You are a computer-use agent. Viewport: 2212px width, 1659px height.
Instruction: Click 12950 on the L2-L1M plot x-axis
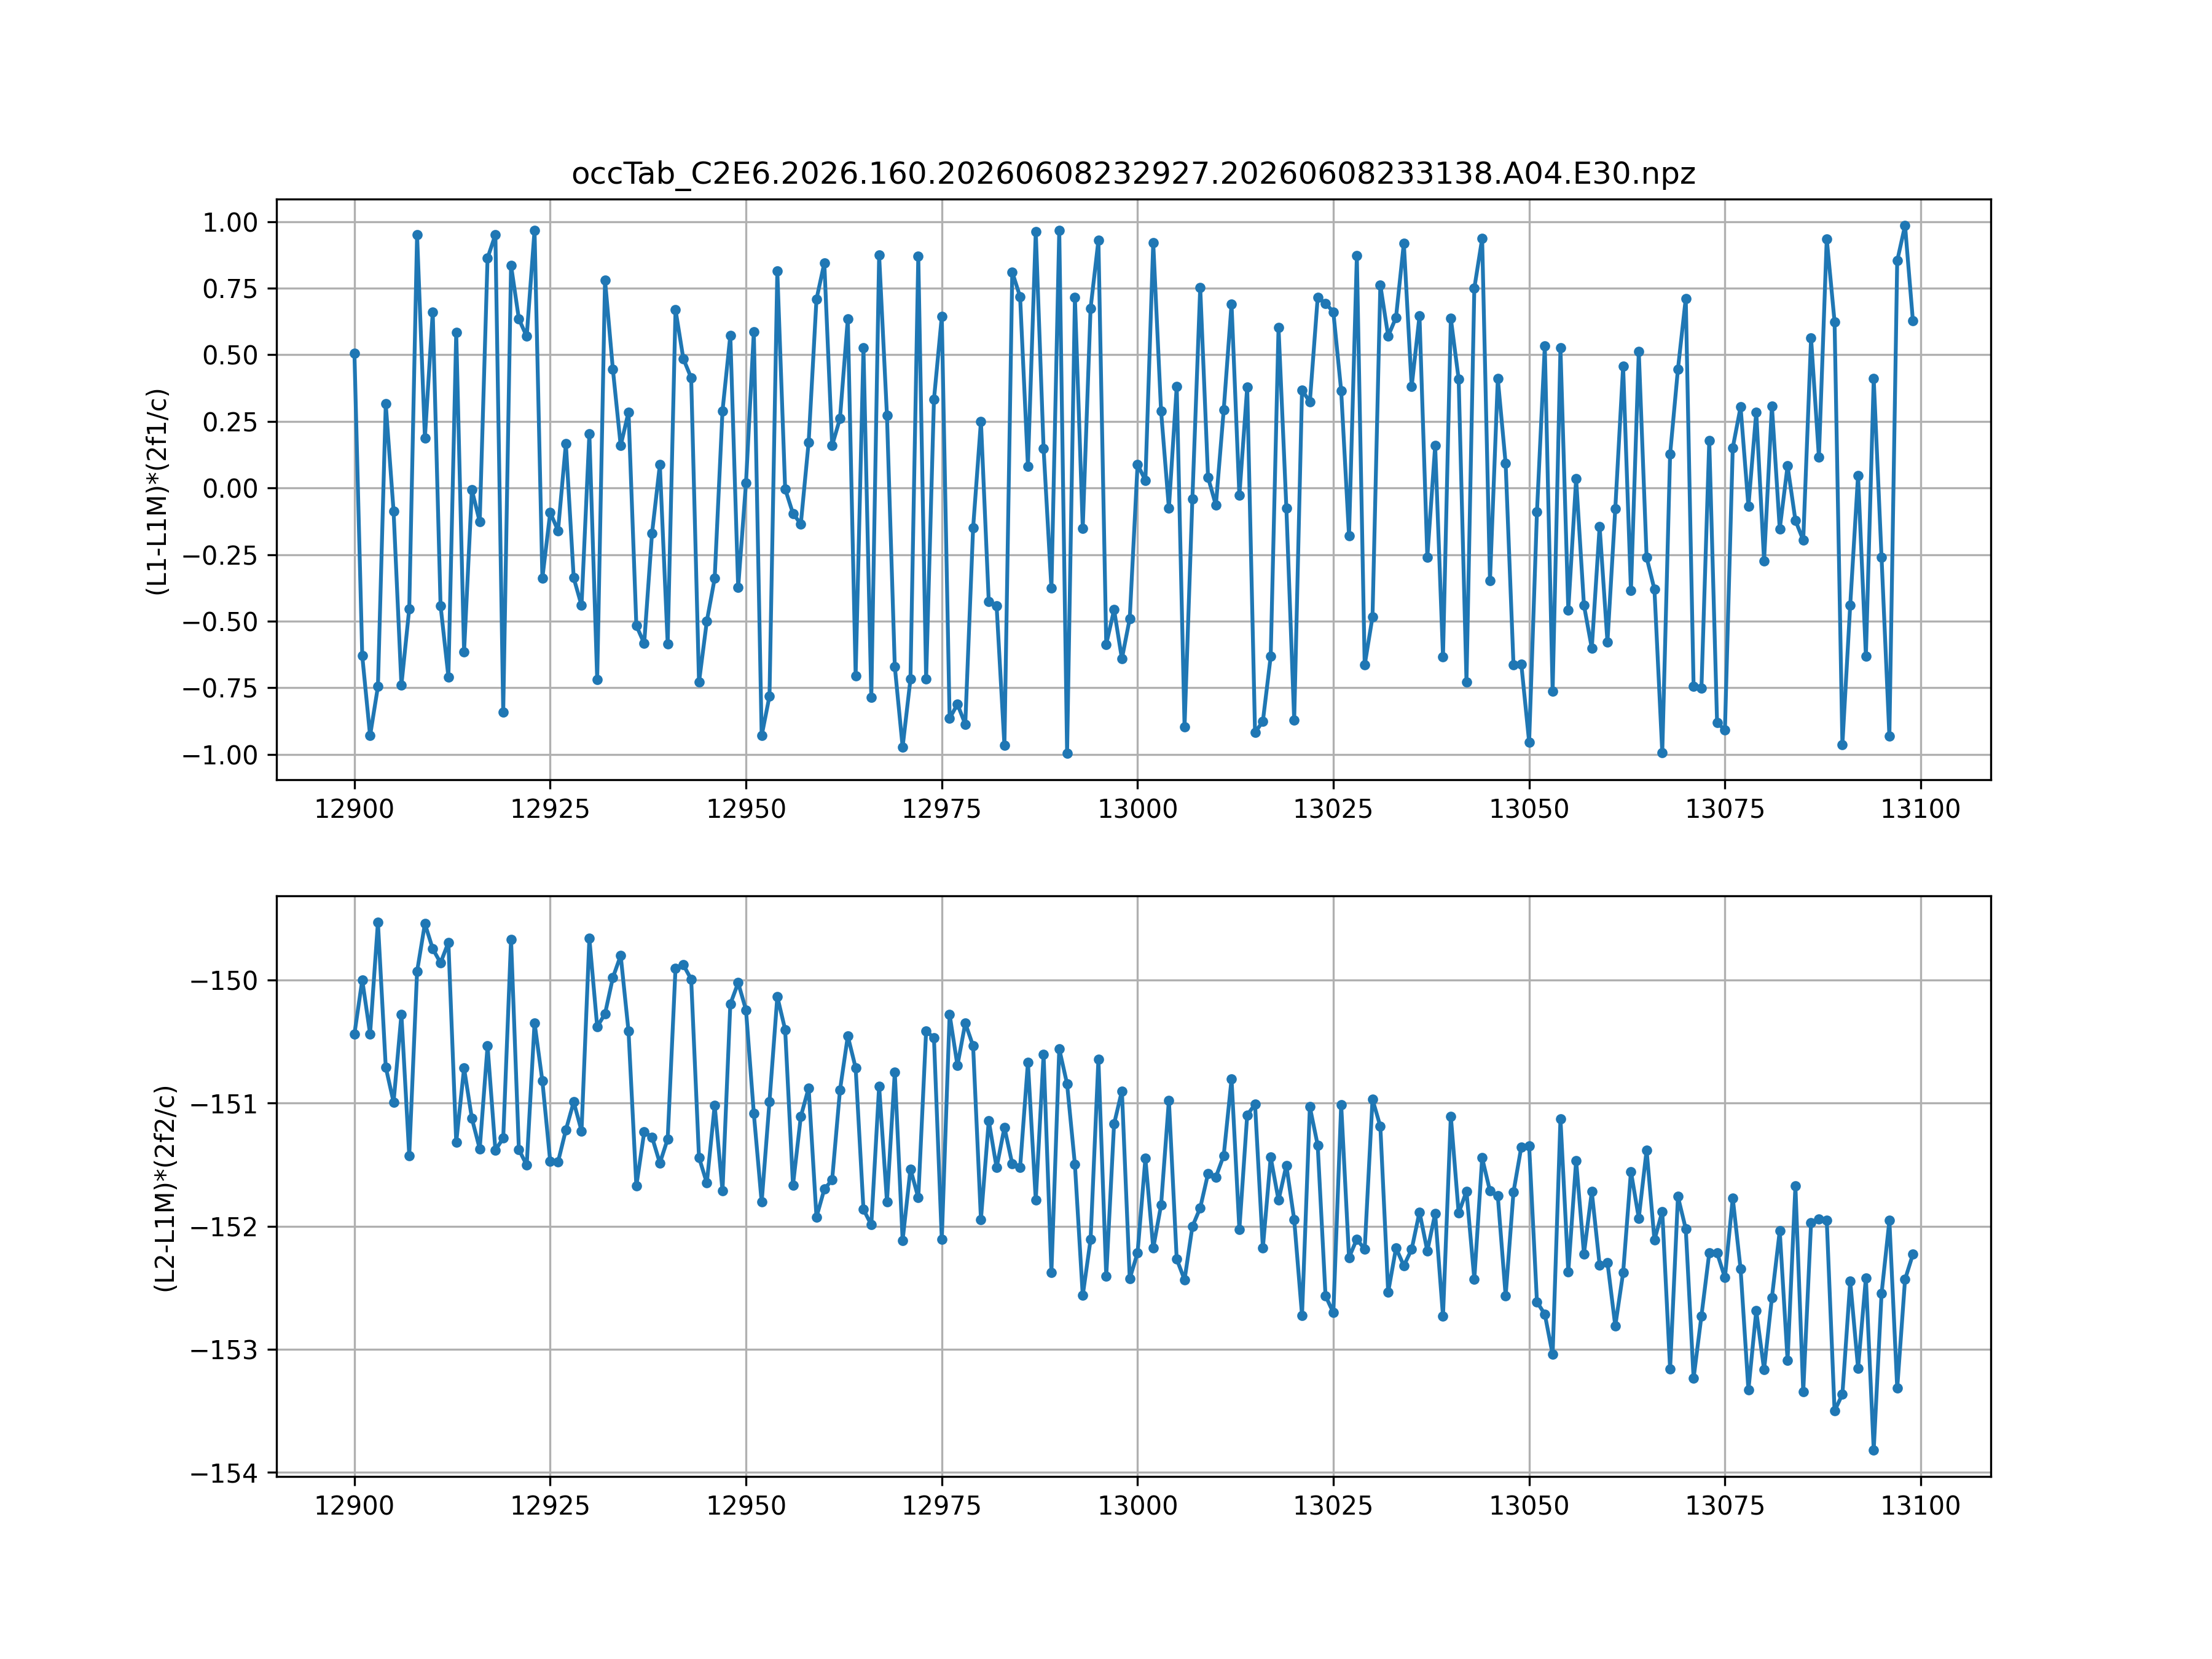(746, 1506)
